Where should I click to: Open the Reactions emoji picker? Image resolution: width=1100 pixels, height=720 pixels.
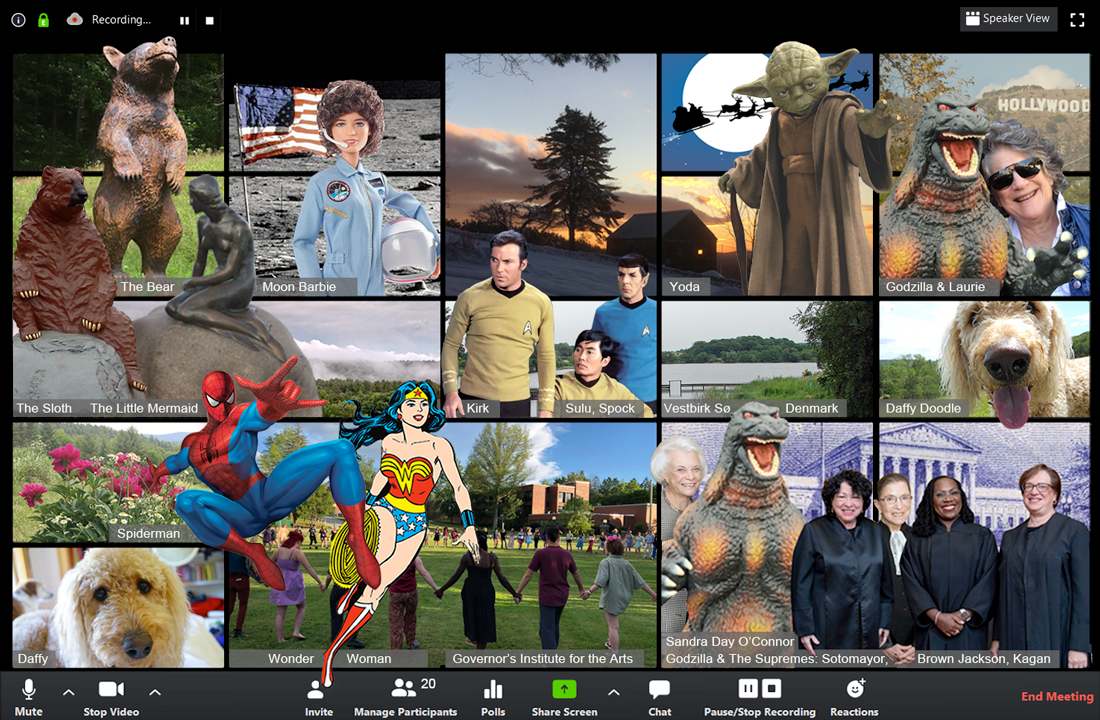pyautogui.click(x=855, y=689)
